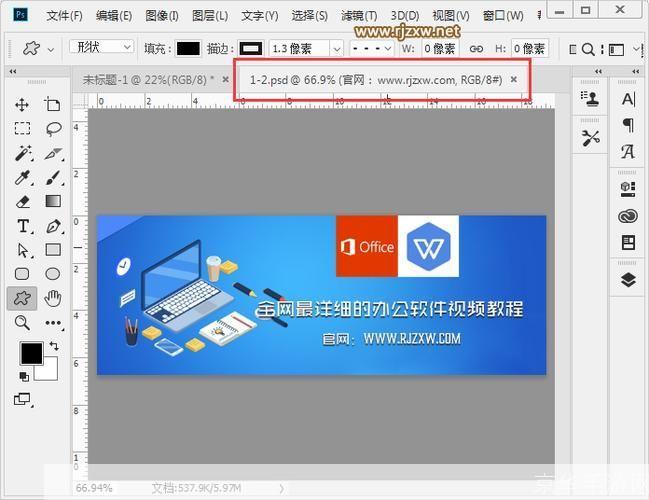Select the Ellipse tool
Viewport: 649px width, 500px height.
pyautogui.click(x=53, y=274)
